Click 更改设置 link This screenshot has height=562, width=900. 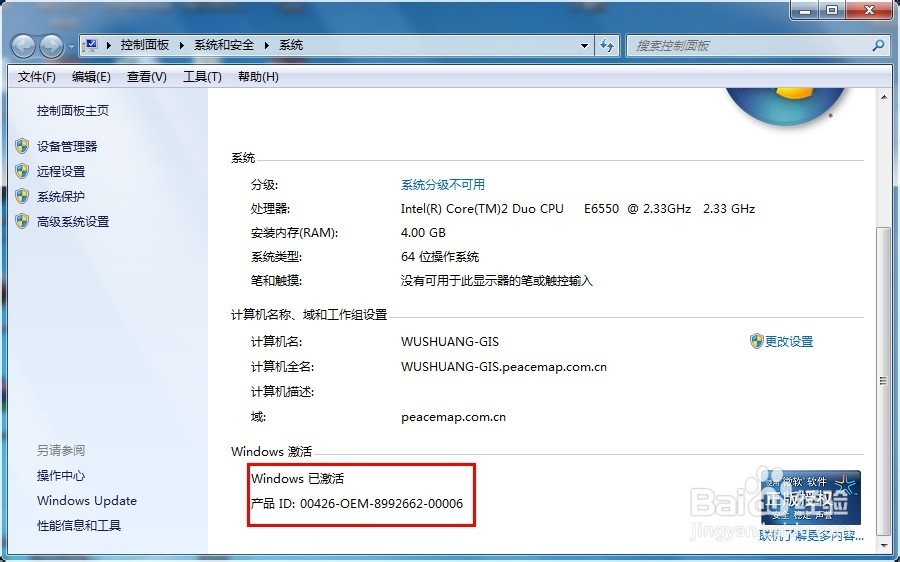(789, 341)
